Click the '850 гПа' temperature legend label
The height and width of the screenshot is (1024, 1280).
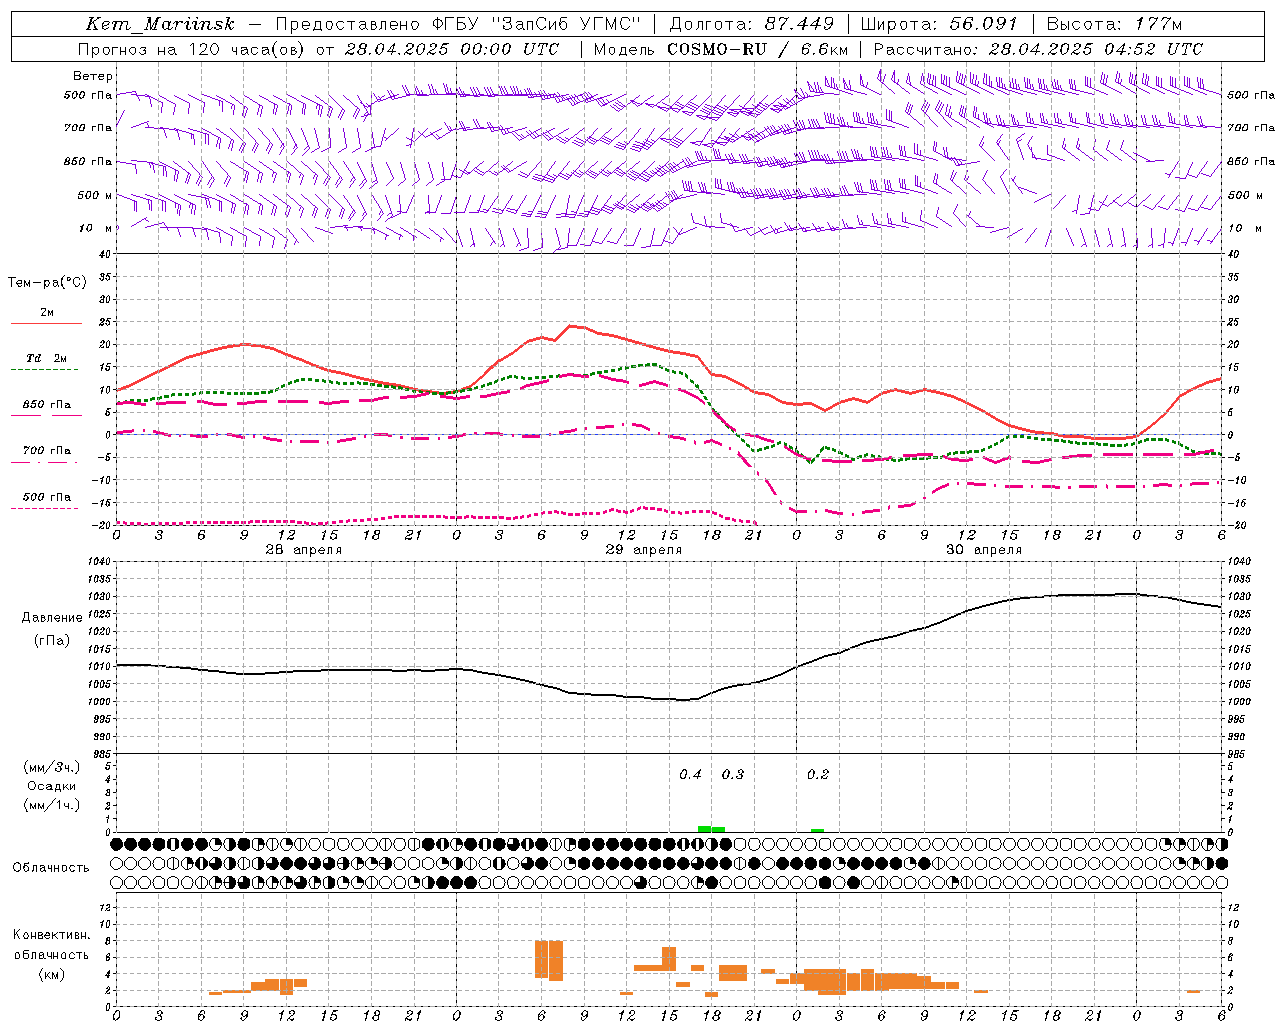pos(46,405)
